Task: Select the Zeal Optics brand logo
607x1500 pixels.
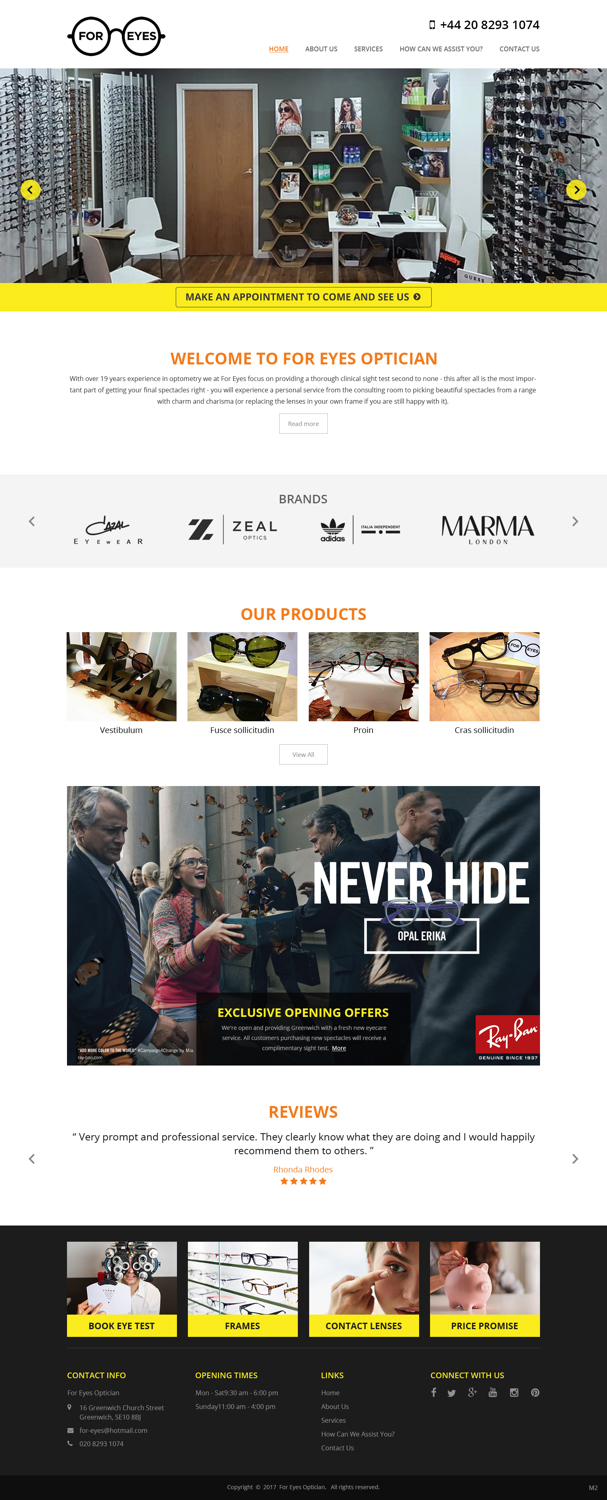Action: point(233,529)
